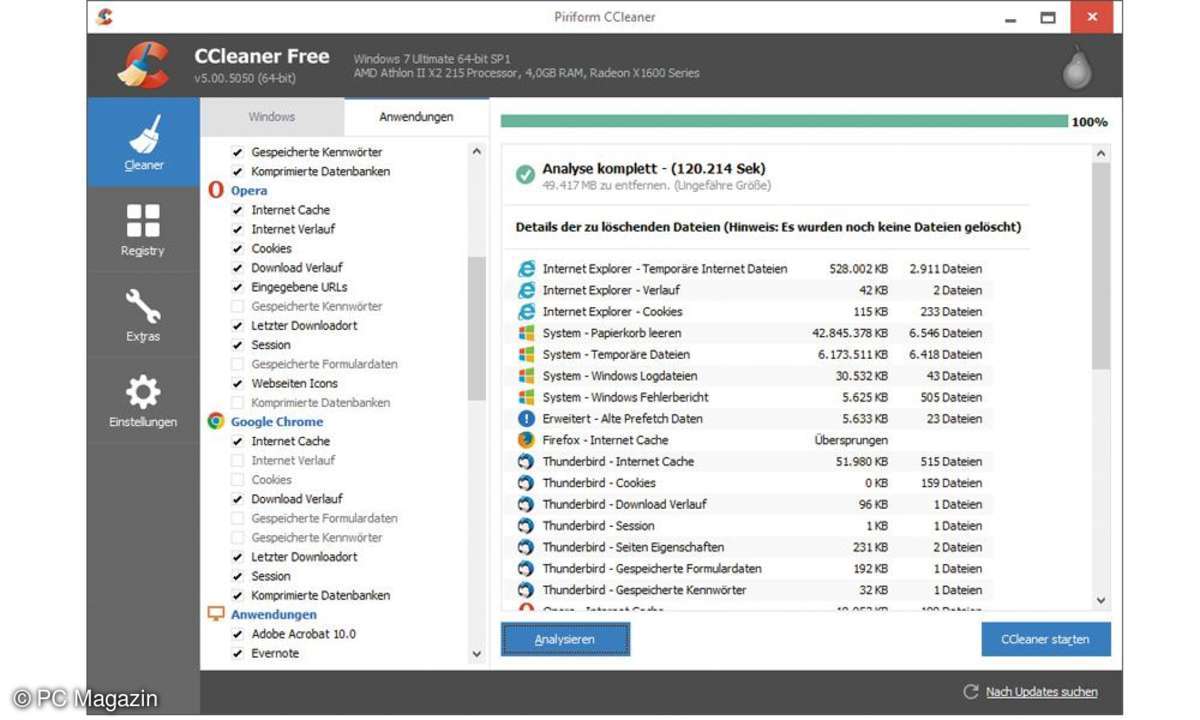Uncheck Opera Internet Verlauf
This screenshot has width=1200, height=720.
point(237,229)
